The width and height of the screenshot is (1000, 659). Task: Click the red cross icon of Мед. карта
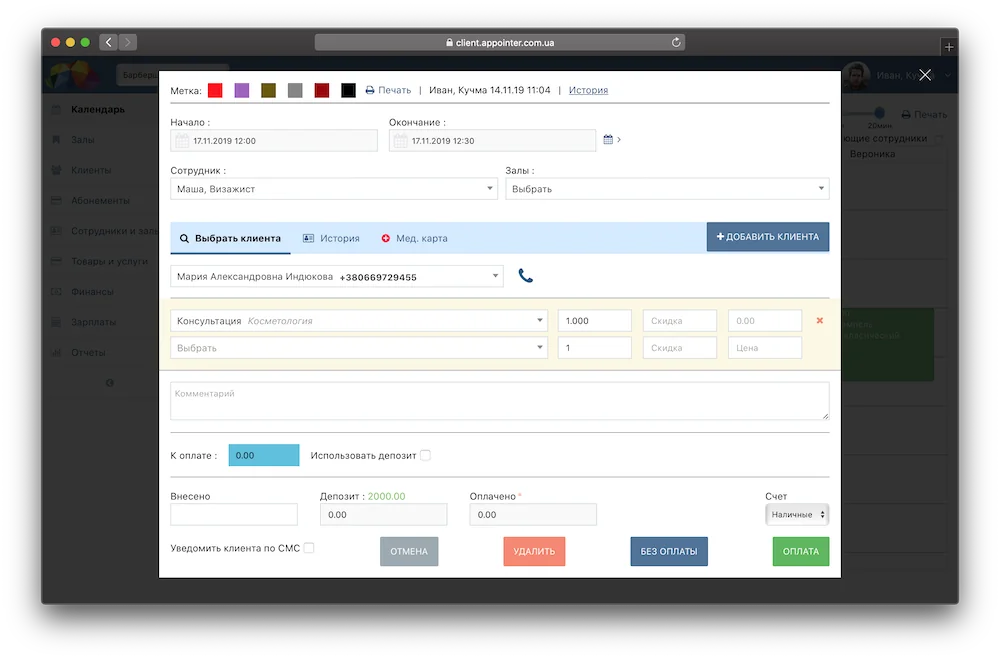tap(386, 238)
